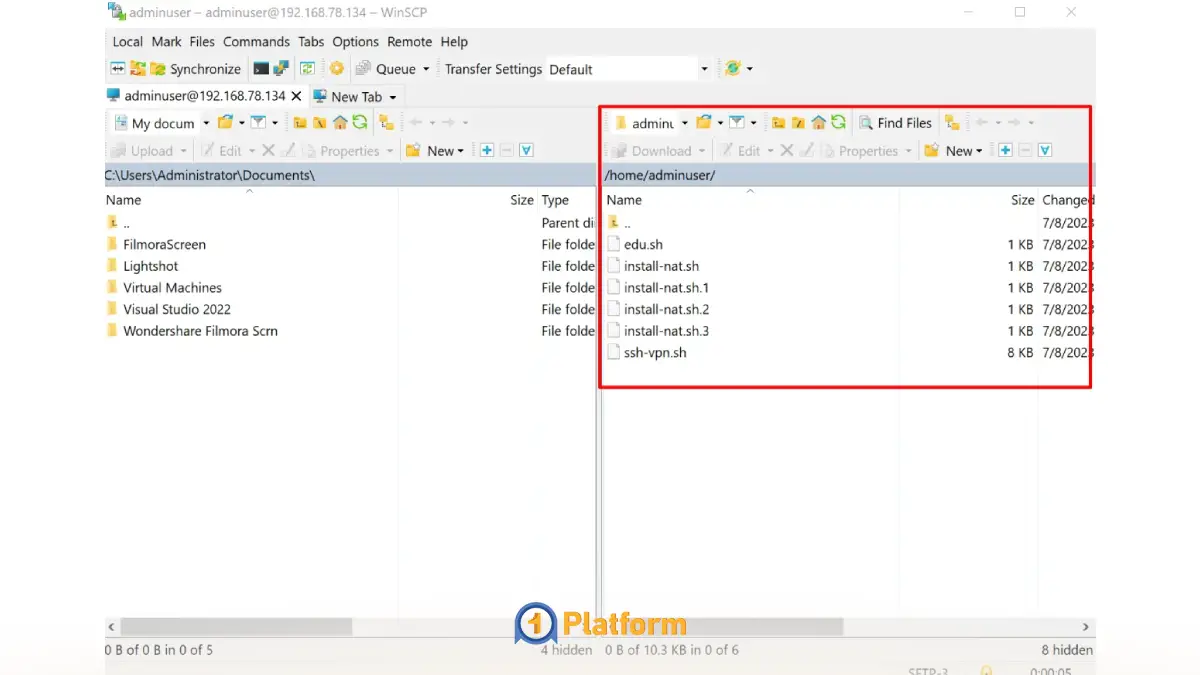Sort remote files by Size column header

1021,200
